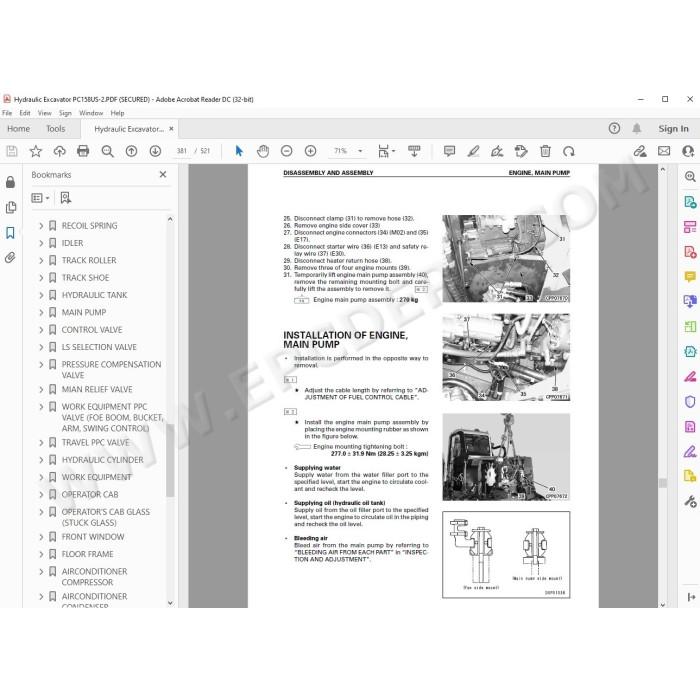The image size is (700, 700).
Task: Open the Comment tool in right pane
Action: point(690,277)
